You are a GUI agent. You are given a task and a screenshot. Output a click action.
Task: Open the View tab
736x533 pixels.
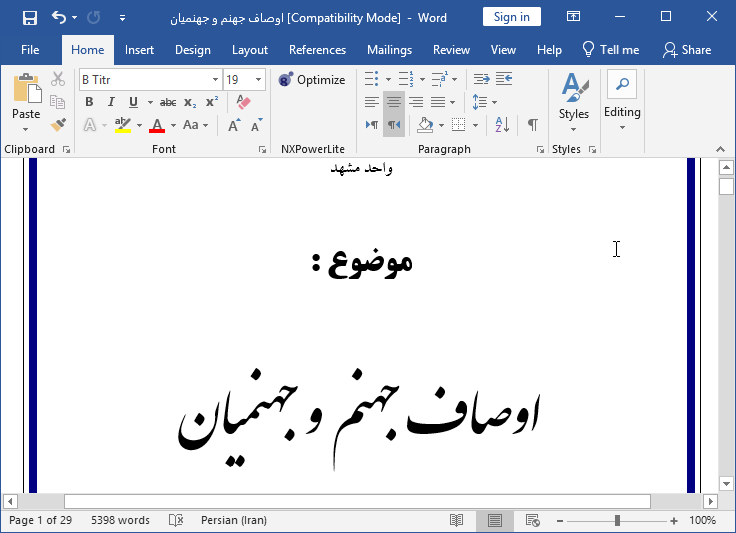(503, 50)
